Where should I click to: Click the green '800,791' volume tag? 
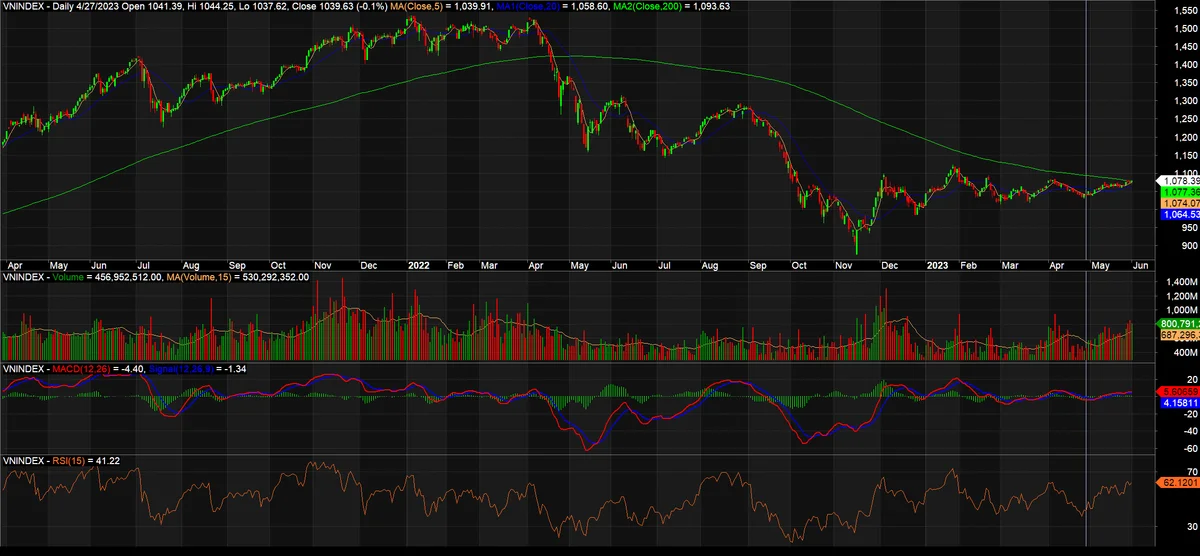coord(1178,324)
